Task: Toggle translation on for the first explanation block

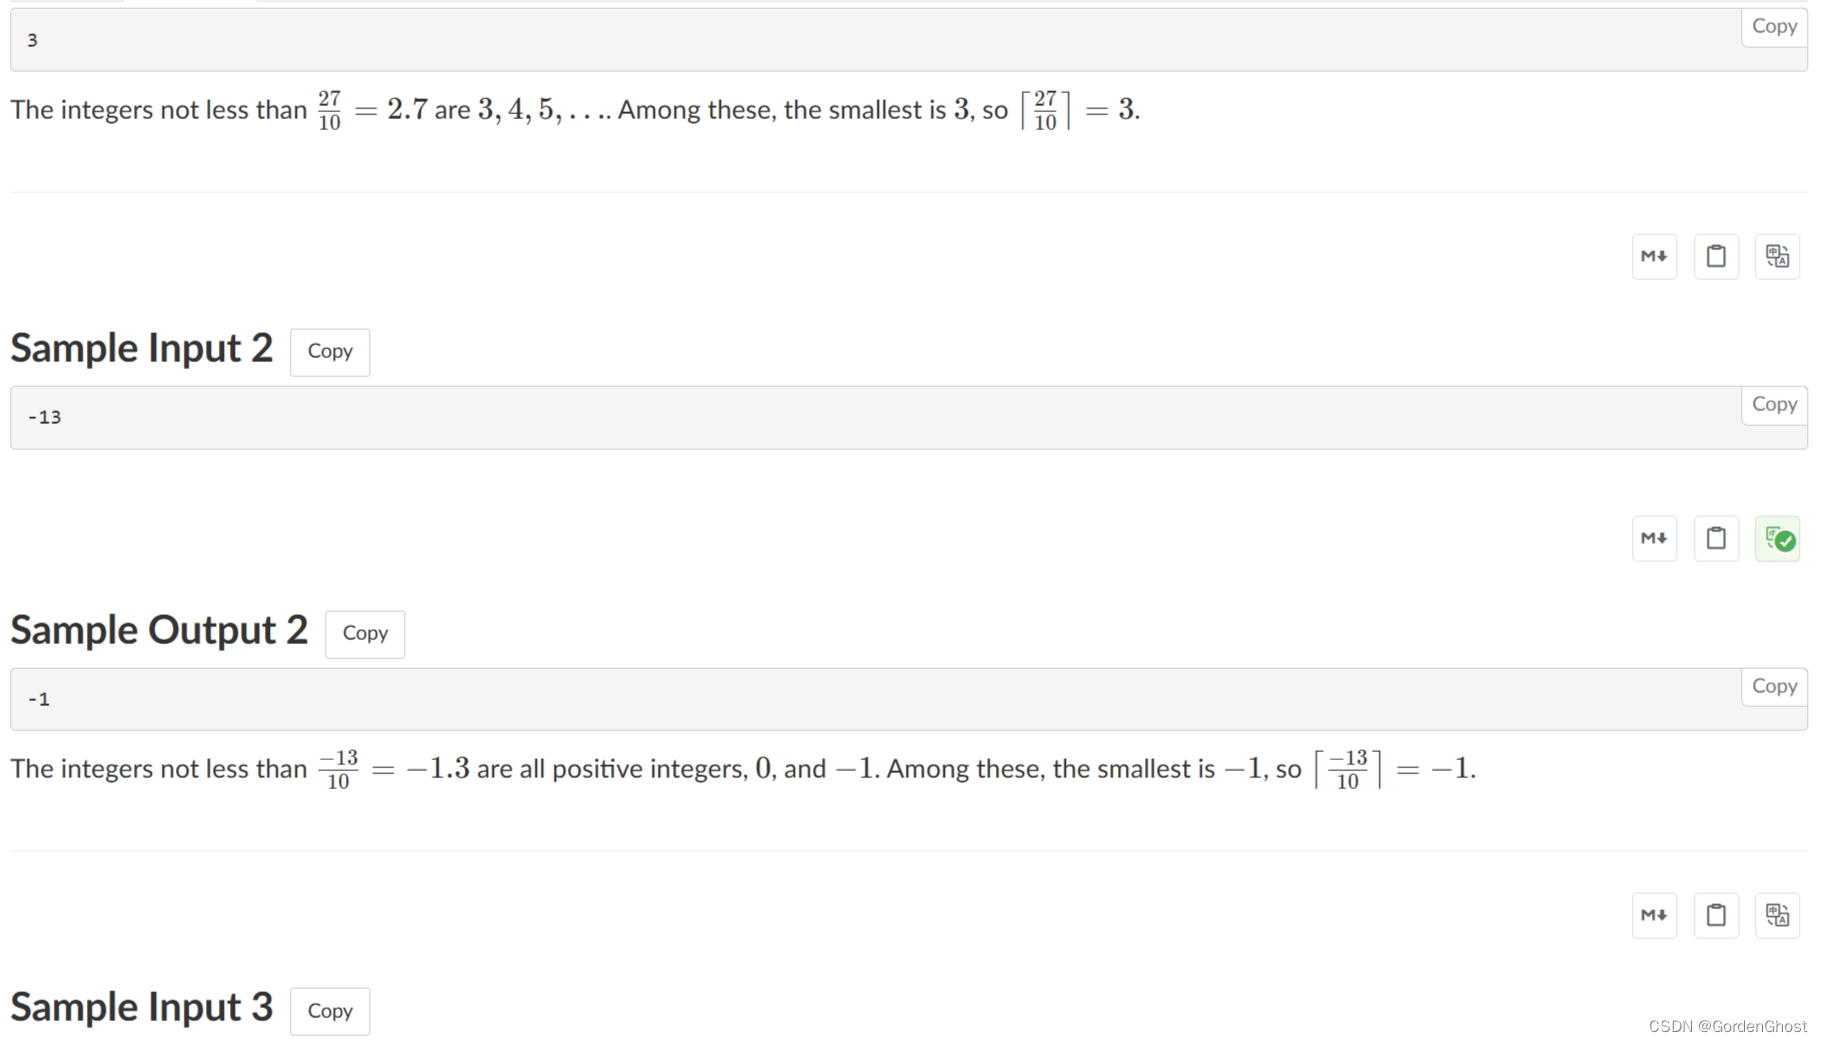Action: click(1779, 256)
